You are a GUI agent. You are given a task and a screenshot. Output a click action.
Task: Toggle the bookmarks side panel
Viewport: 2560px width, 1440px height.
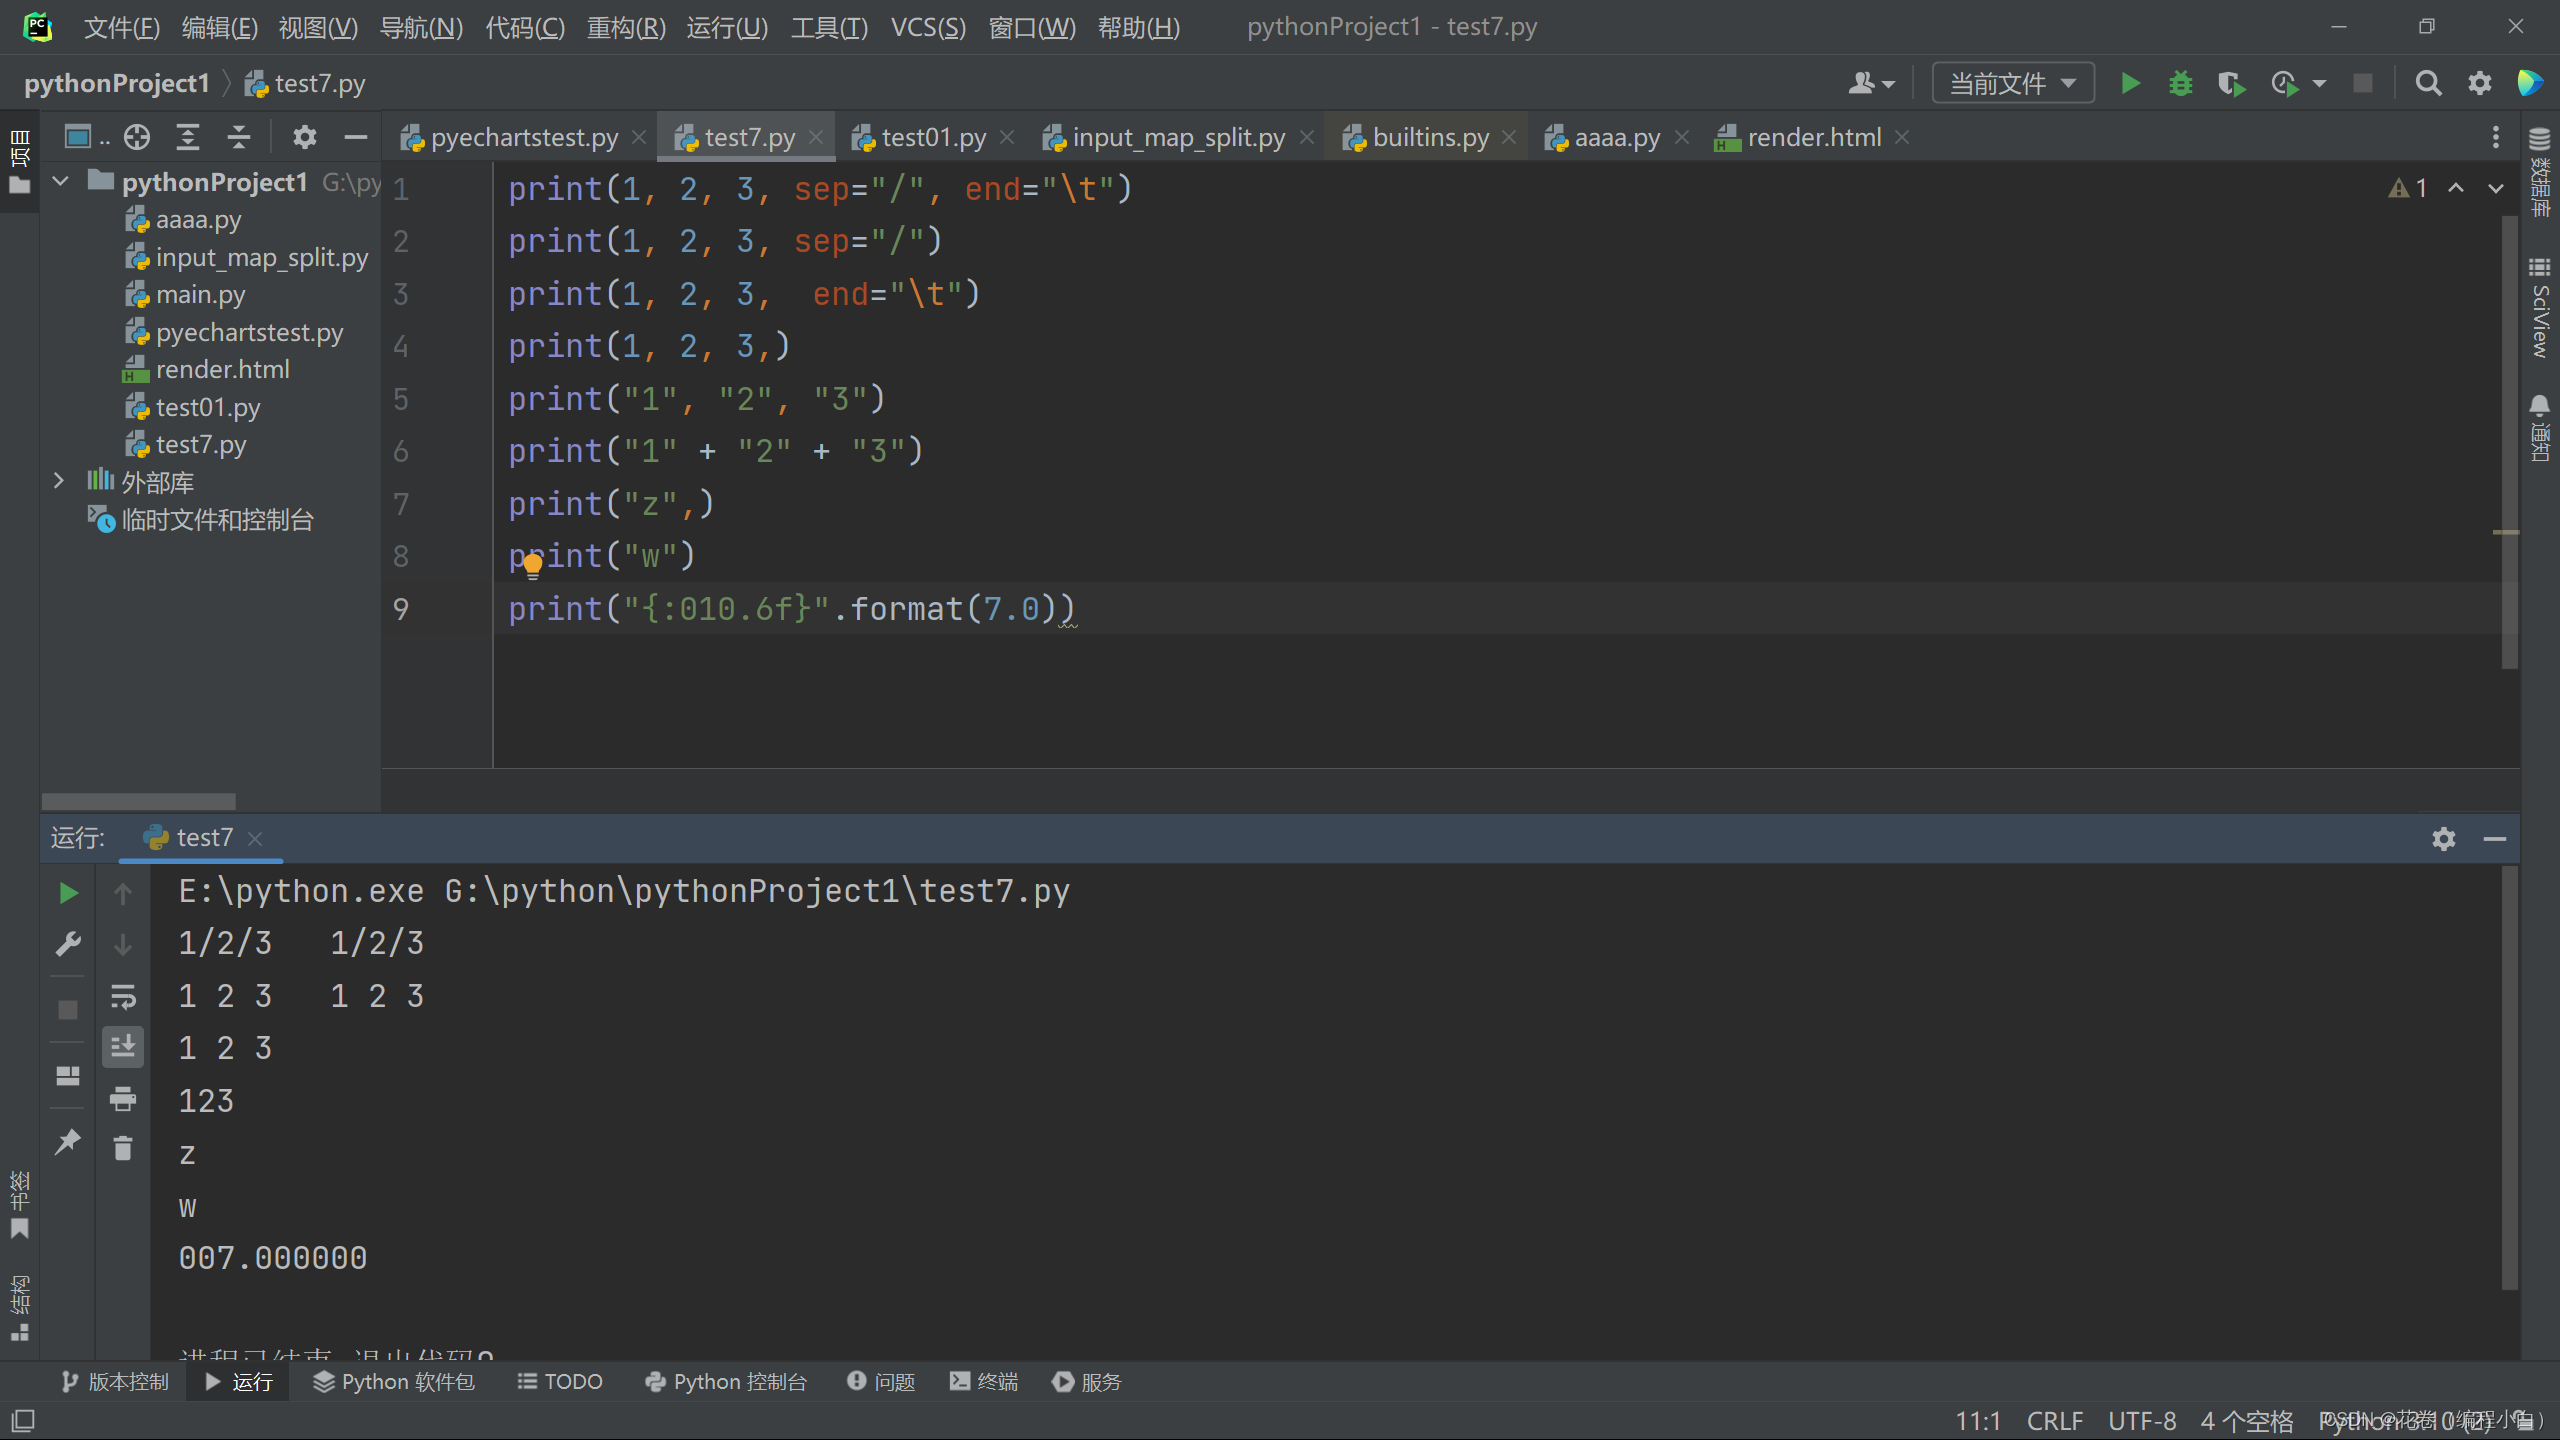coord(19,1205)
